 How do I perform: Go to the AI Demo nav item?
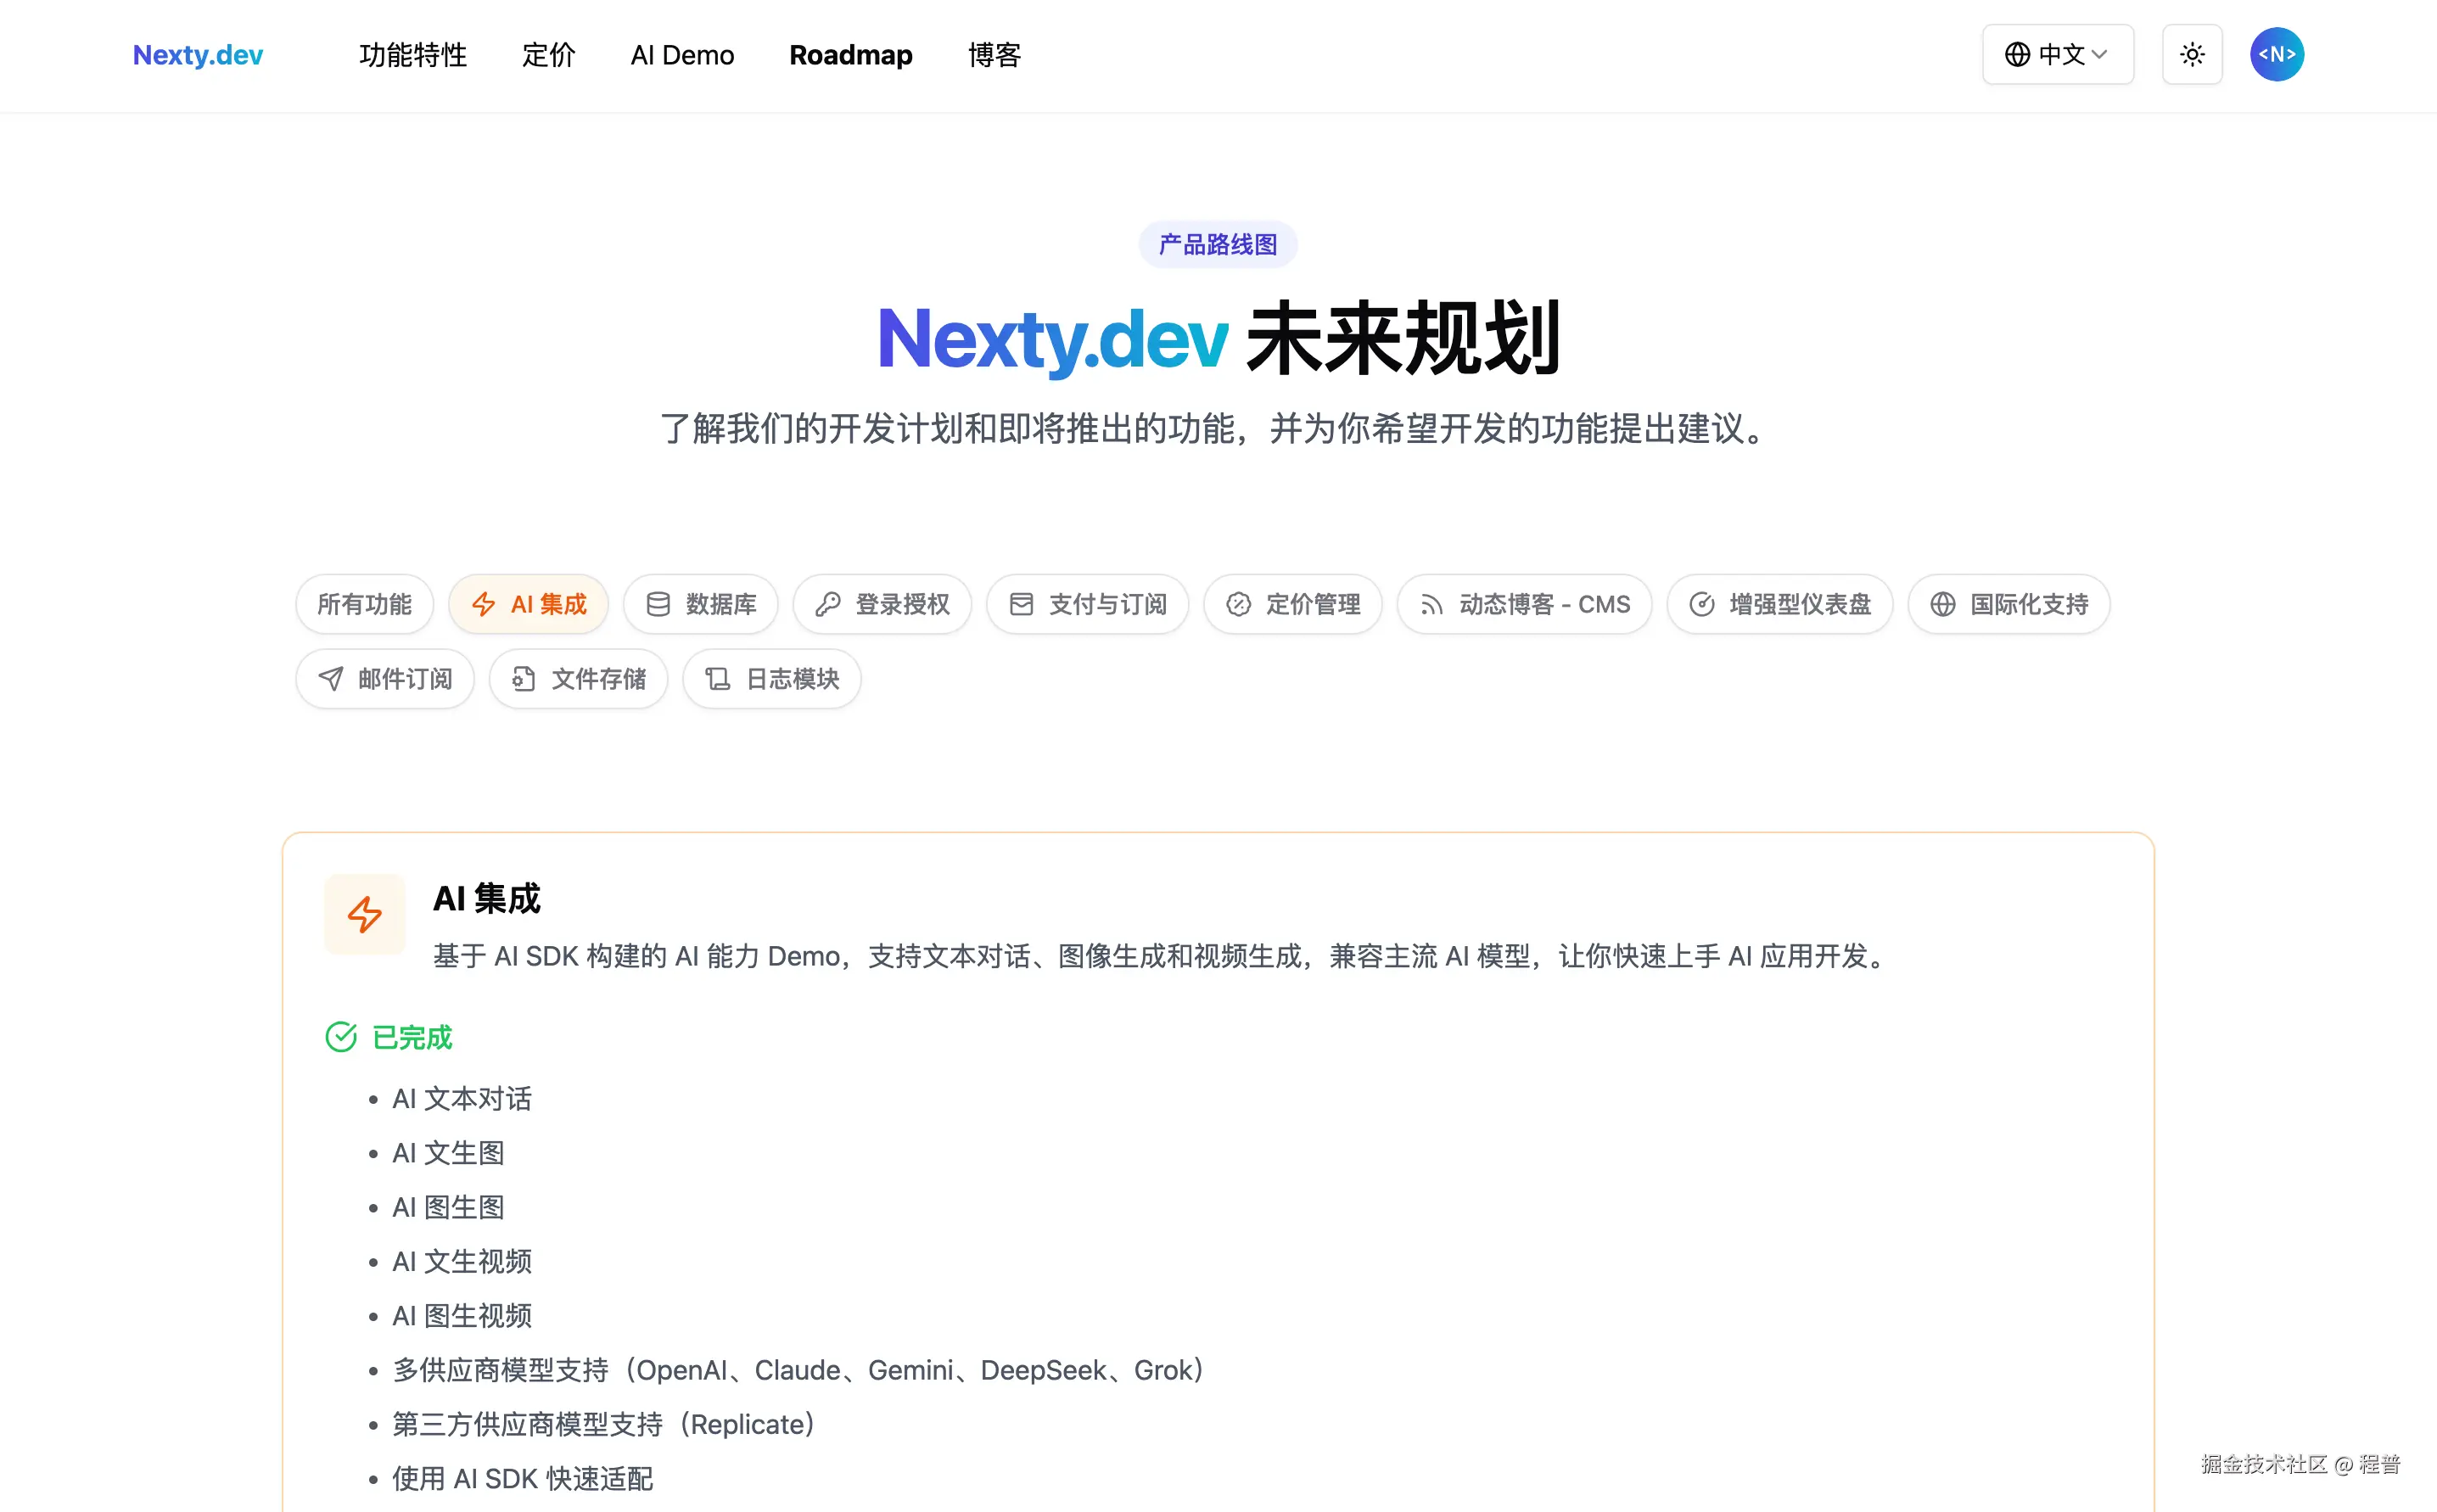tap(682, 55)
